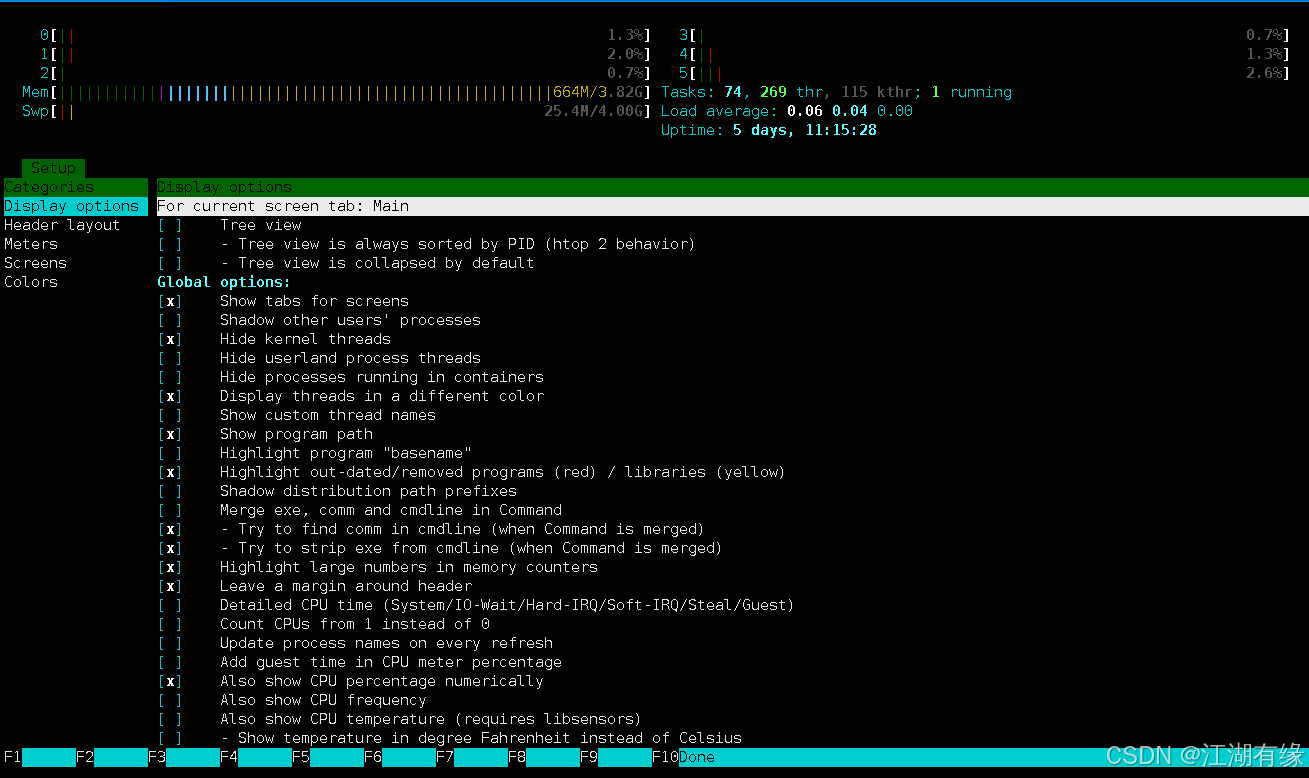Click the Display options panel header
The image size is (1309, 778).
click(732, 187)
